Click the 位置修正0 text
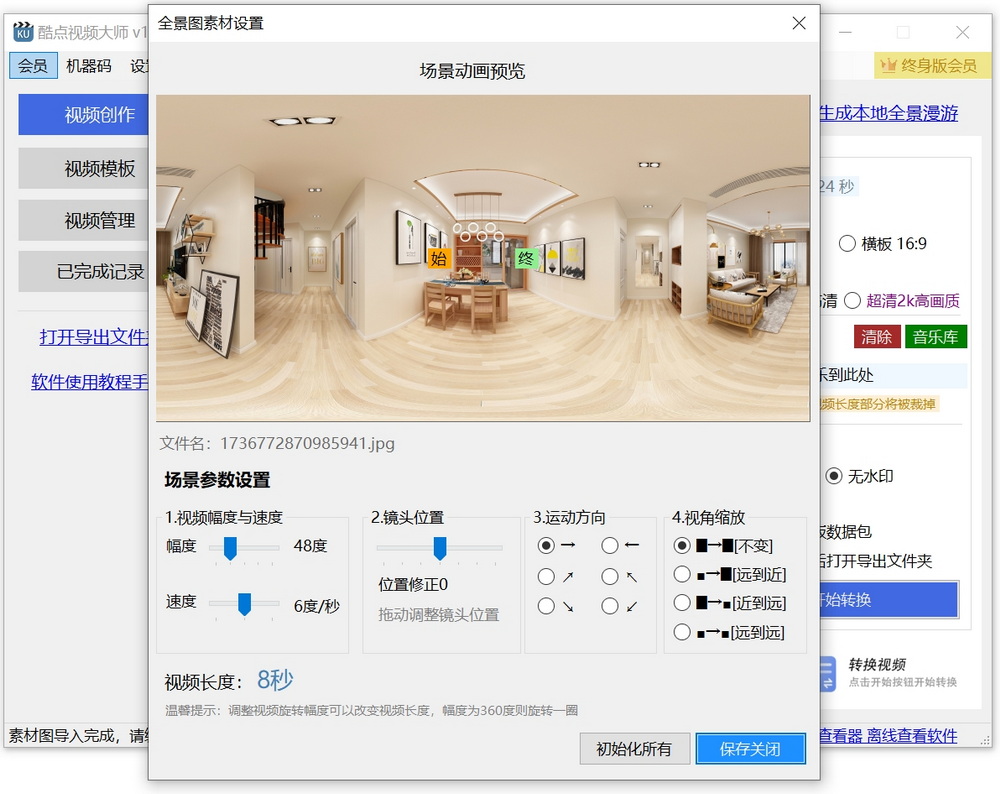1000x794 pixels. pyautogui.click(x=413, y=584)
